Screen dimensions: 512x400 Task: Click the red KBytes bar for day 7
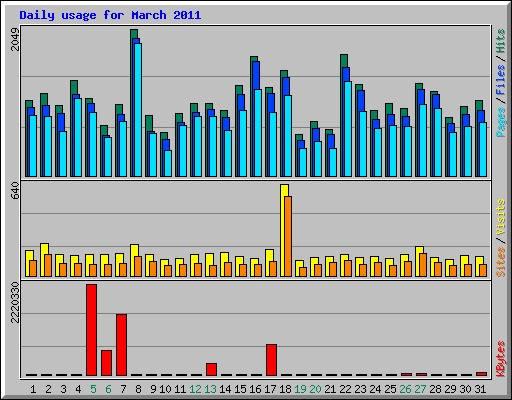click(122, 345)
